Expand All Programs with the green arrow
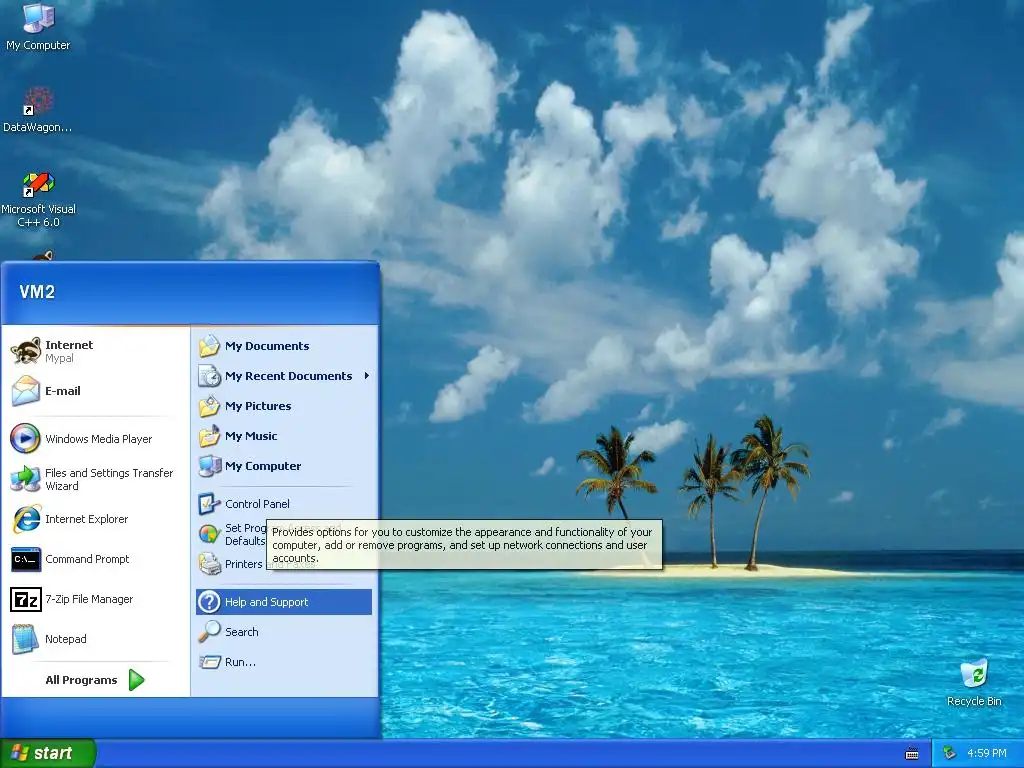1024x768 pixels. pyautogui.click(x=136, y=680)
